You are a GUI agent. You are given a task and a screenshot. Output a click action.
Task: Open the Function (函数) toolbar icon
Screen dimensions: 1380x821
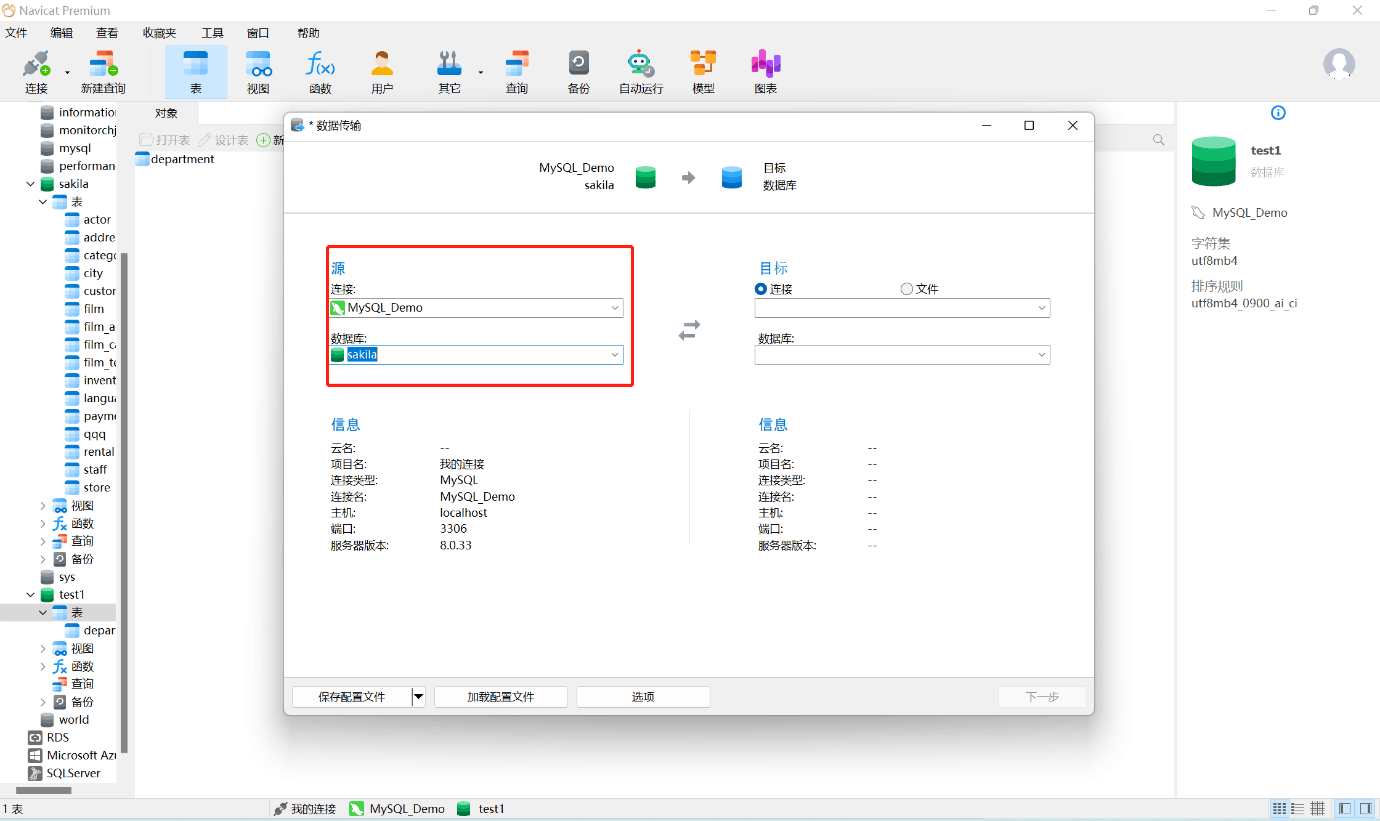tap(320, 72)
